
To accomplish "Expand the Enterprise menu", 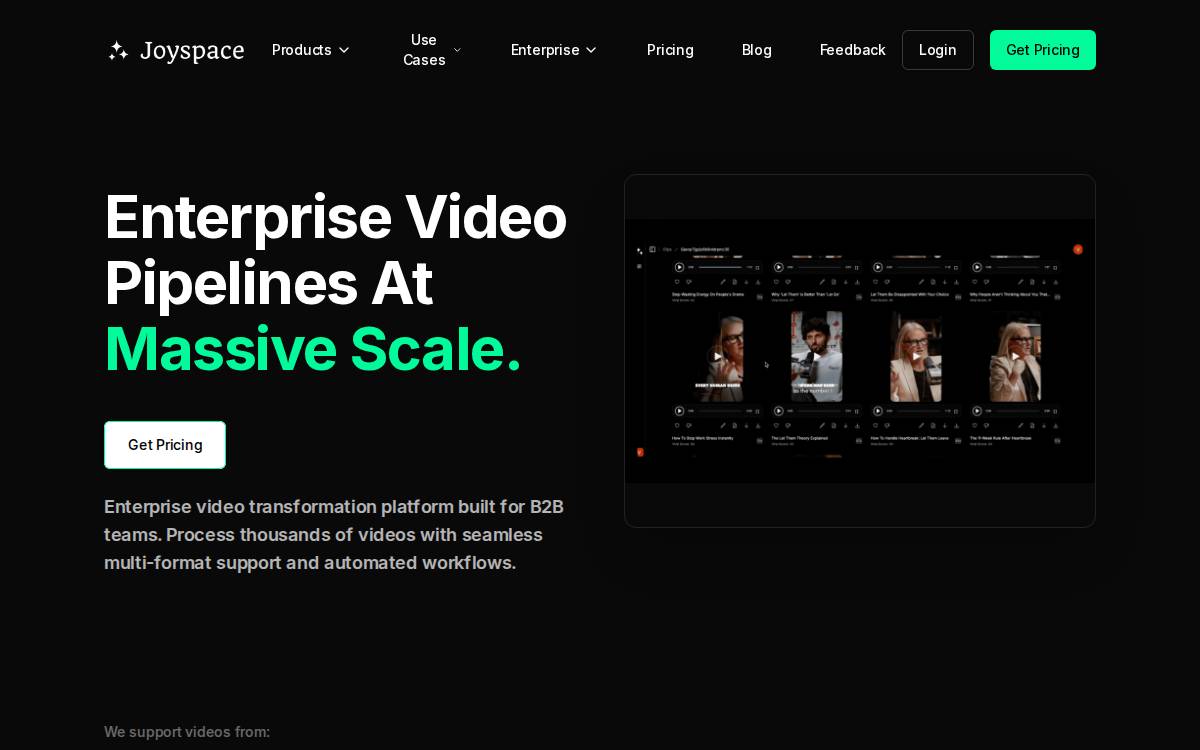I will [554, 50].
